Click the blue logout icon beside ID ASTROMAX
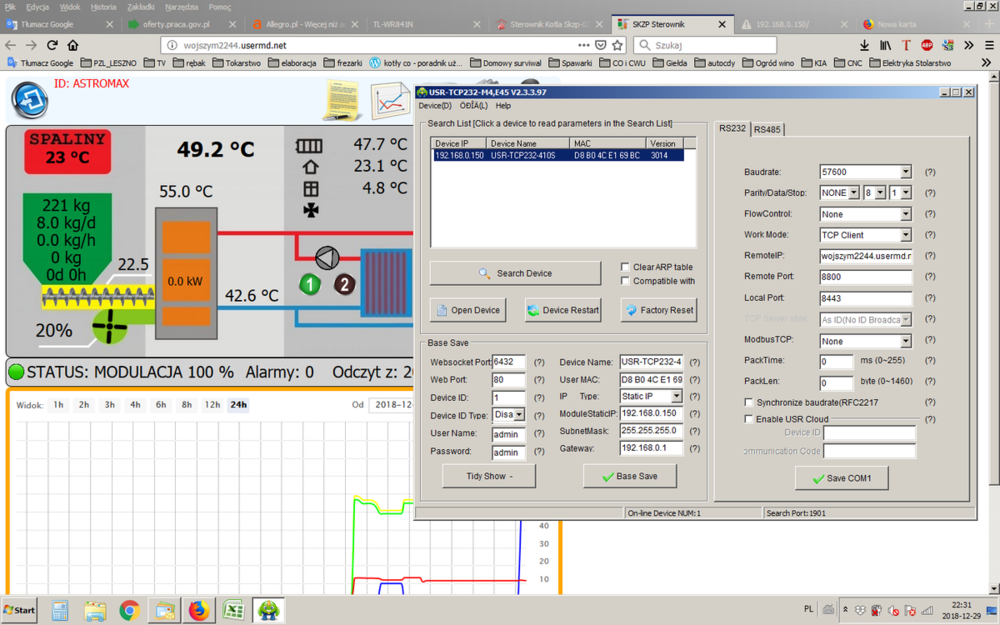 pos(29,99)
